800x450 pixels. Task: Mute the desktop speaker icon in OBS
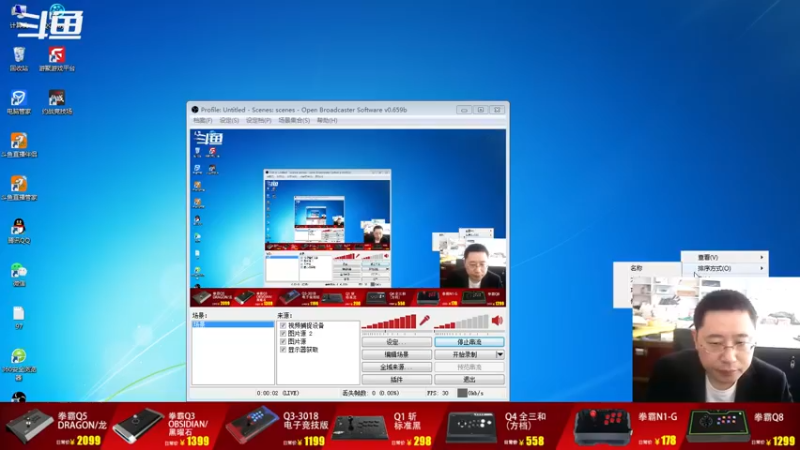click(497, 321)
